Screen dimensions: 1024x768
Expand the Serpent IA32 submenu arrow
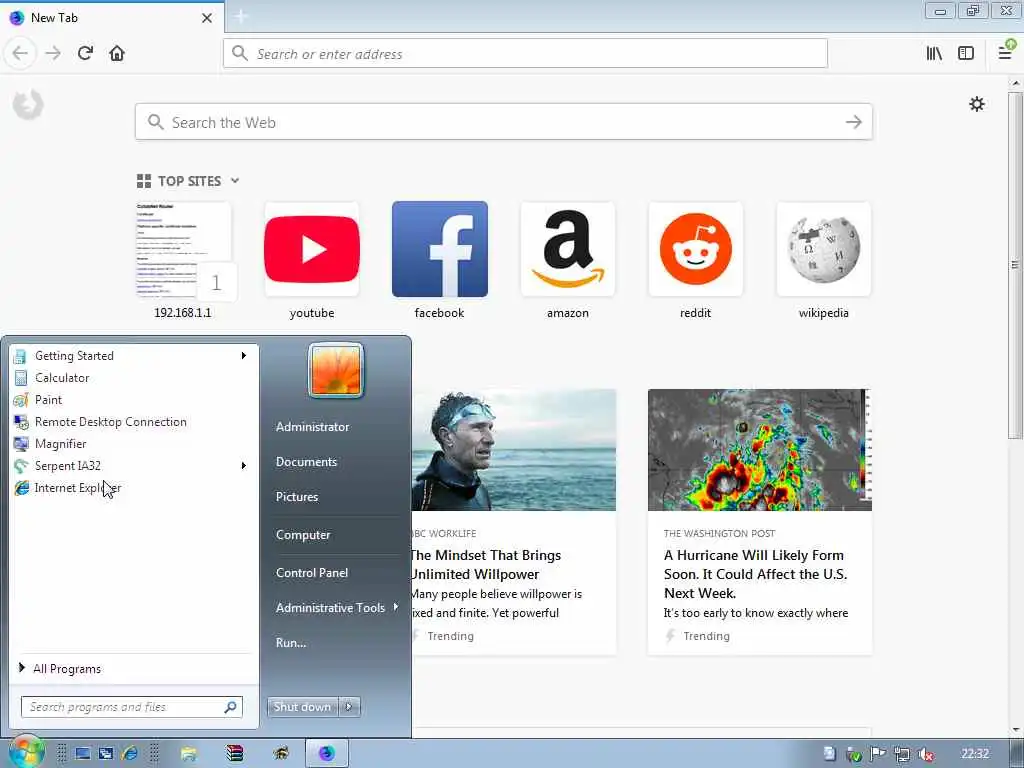244,466
